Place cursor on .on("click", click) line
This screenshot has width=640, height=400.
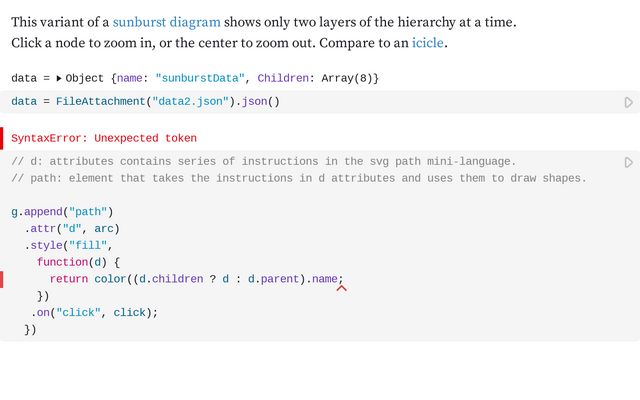(x=94, y=312)
